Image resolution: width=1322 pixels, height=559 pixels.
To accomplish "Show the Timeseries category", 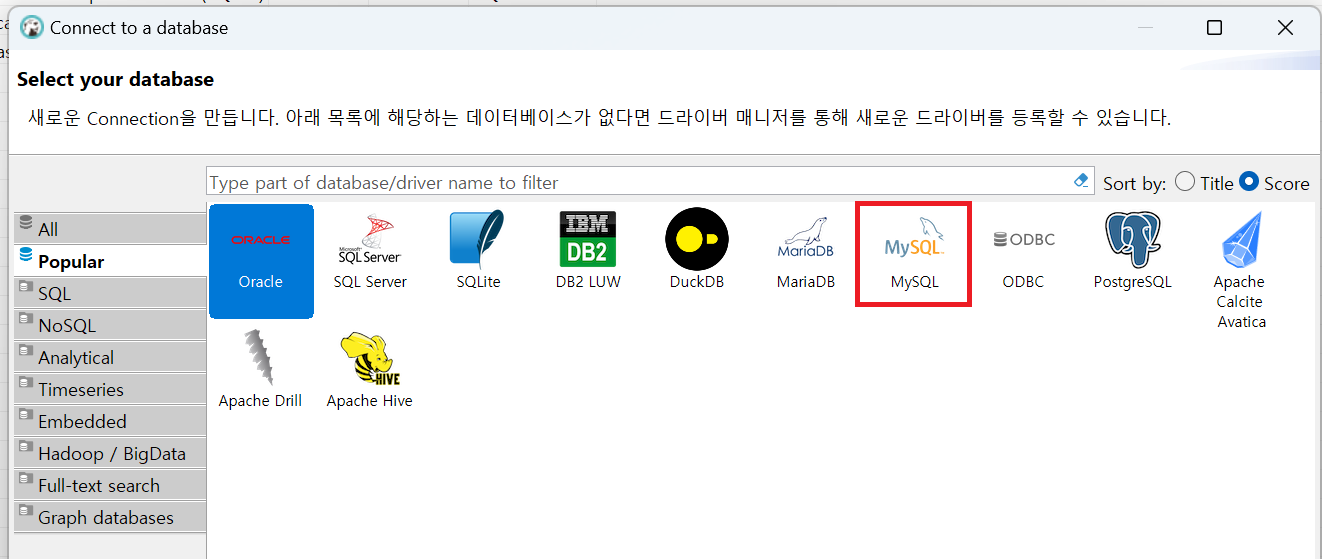I will click(110, 389).
